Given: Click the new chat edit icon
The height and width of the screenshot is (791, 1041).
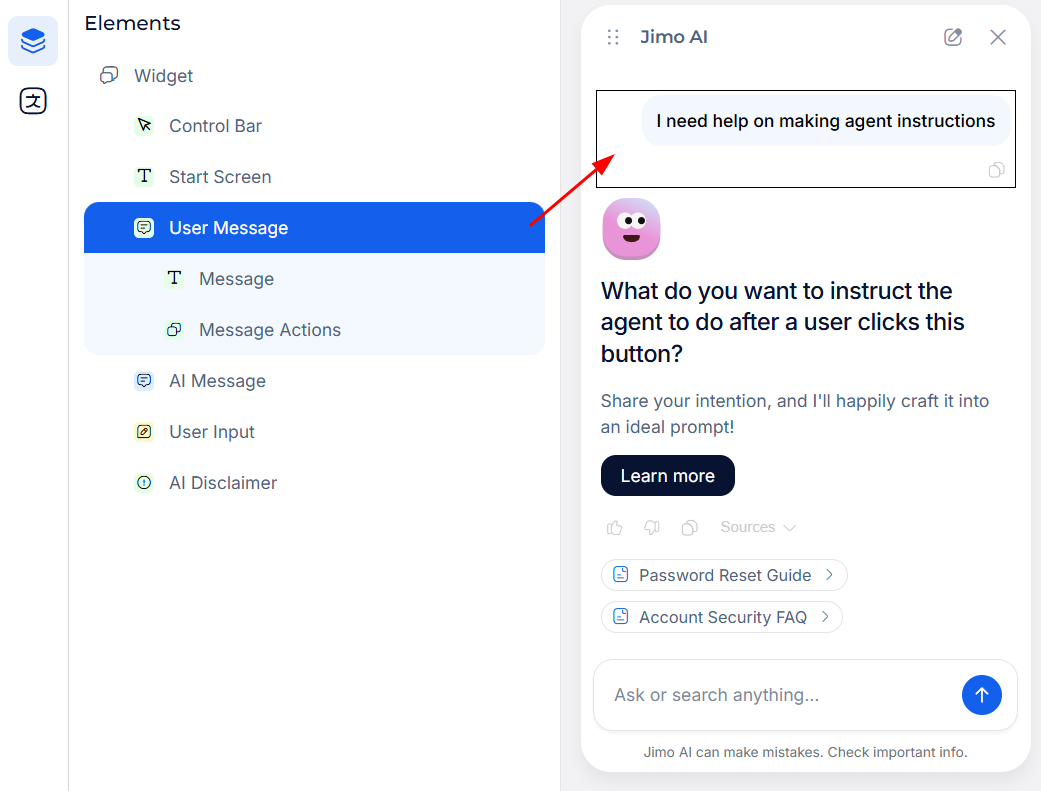Looking at the screenshot, I should pos(953,37).
